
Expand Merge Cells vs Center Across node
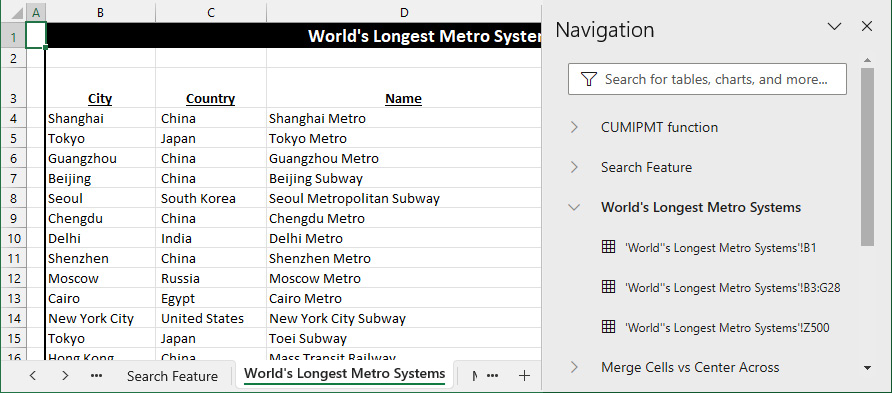[574, 367]
